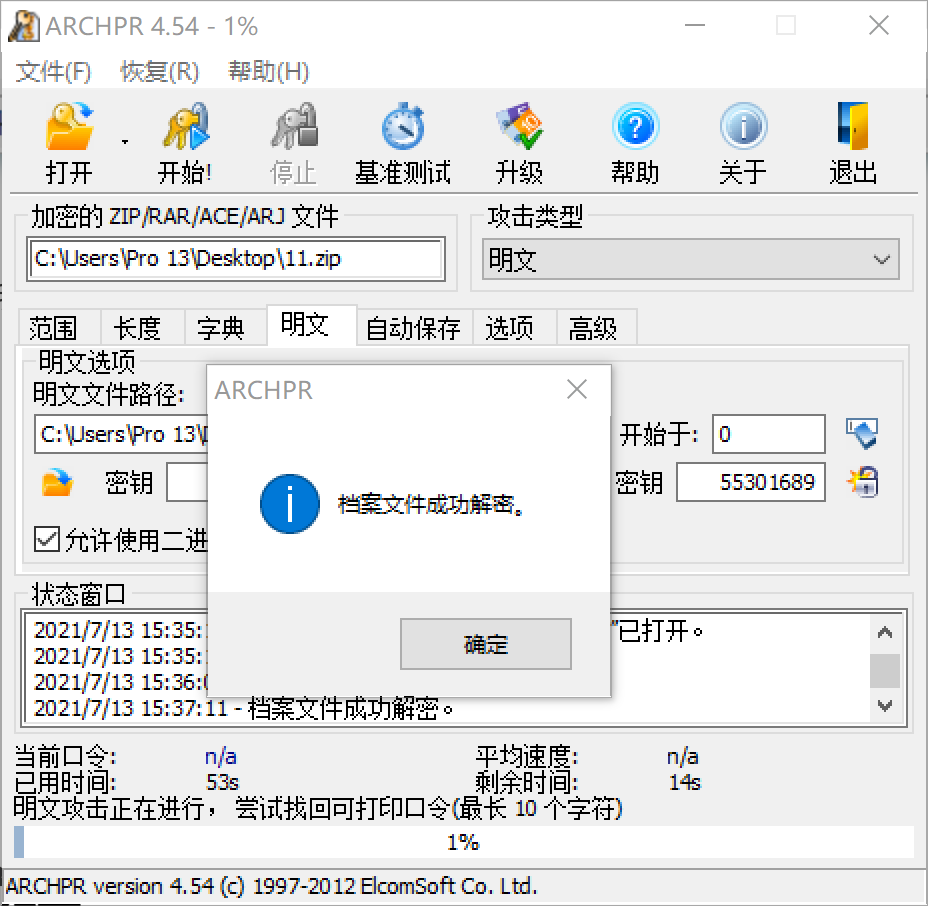Click the blue info icon in dialog
This screenshot has width=928, height=906.
(x=290, y=504)
